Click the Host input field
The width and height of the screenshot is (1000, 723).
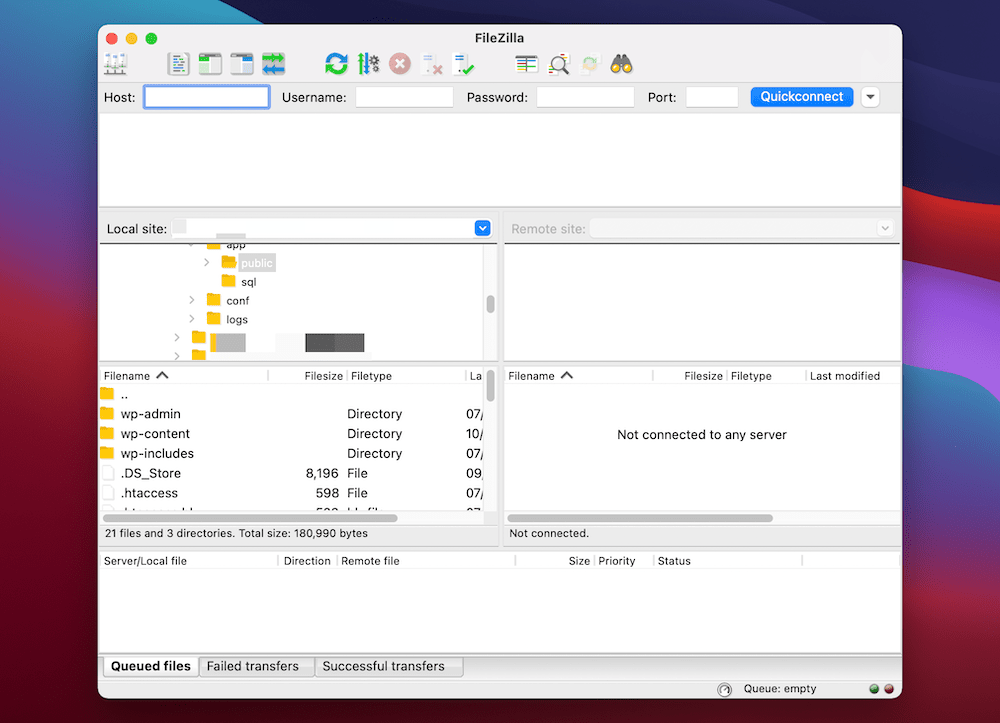click(207, 97)
